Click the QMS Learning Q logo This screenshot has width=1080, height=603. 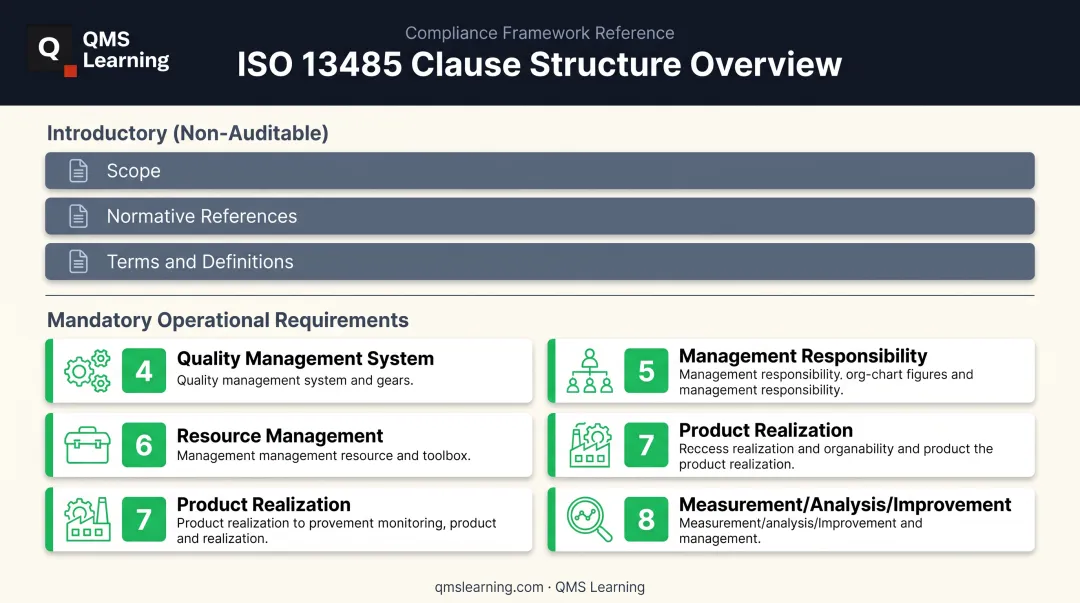point(52,50)
